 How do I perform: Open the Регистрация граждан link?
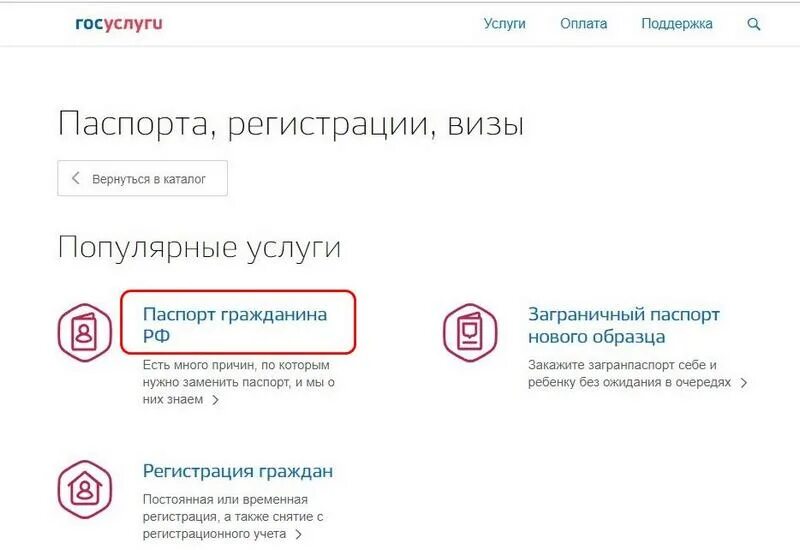238,471
